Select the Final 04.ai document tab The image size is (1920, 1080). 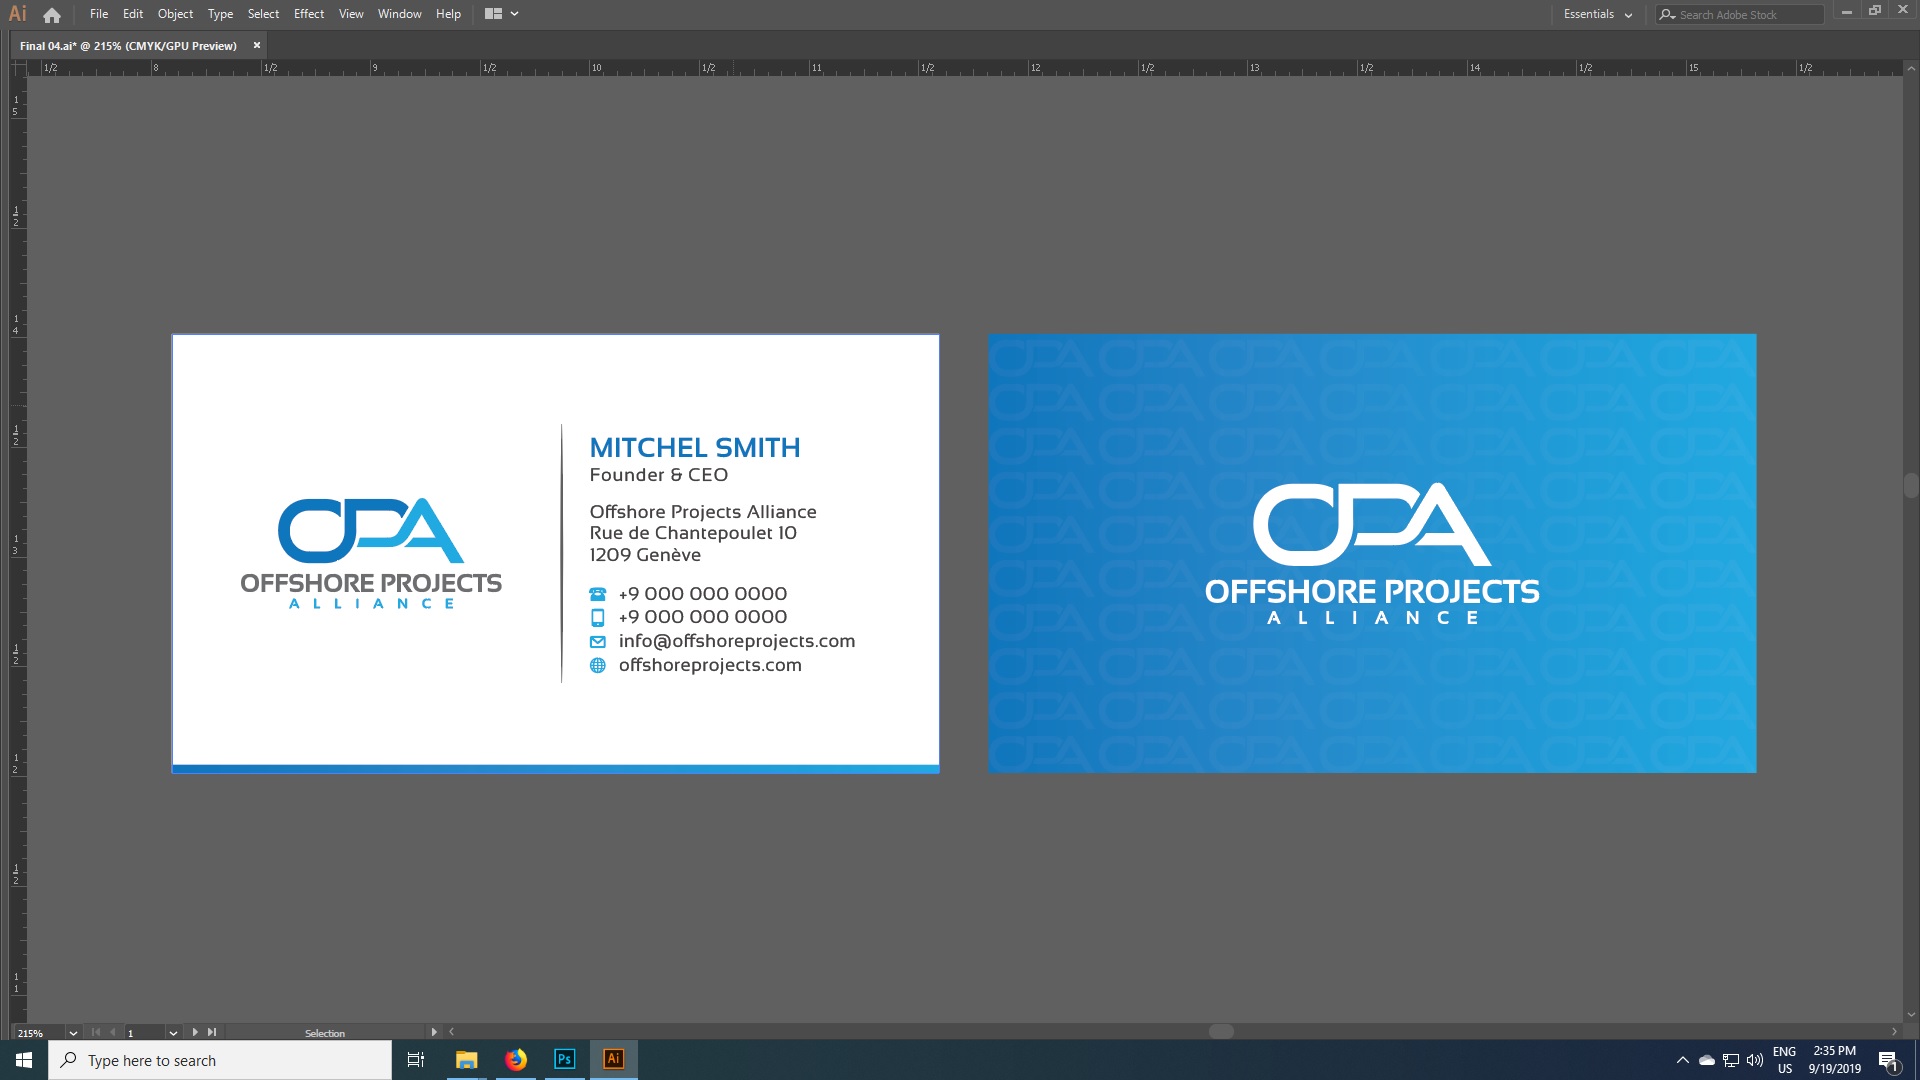128,45
